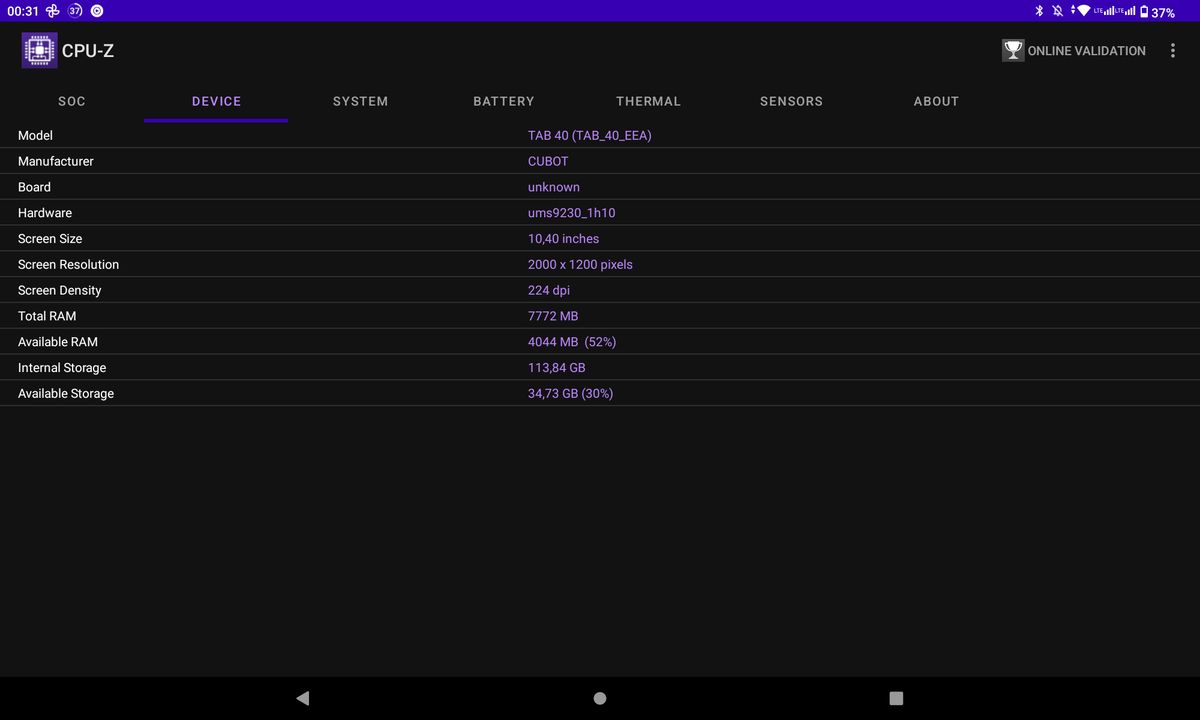1200x720 pixels.
Task: Select the Available RAM label
Action: tap(58, 342)
